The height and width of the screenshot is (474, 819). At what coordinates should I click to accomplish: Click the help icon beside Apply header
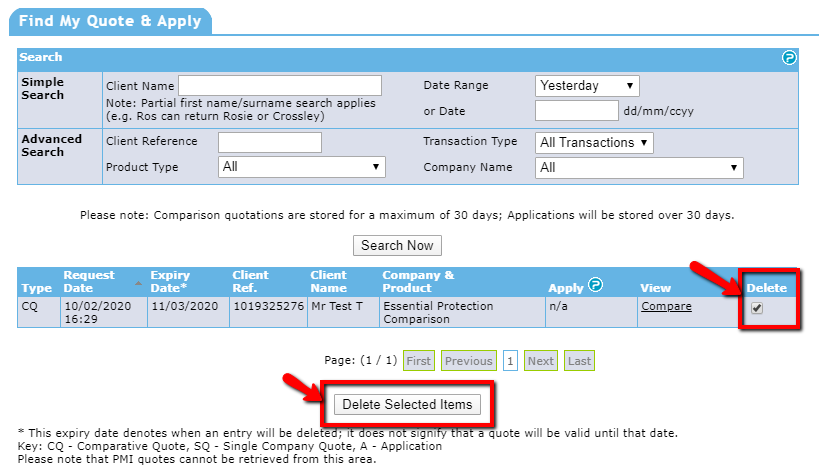(x=596, y=285)
